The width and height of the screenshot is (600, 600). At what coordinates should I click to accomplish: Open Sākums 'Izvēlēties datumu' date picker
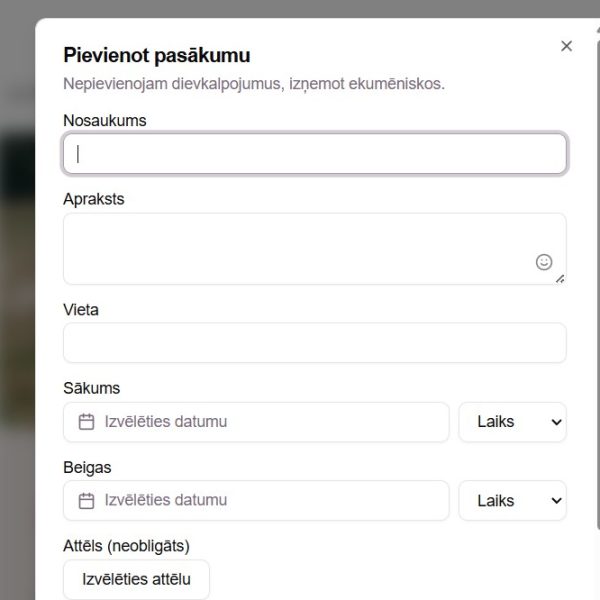[x=256, y=422]
